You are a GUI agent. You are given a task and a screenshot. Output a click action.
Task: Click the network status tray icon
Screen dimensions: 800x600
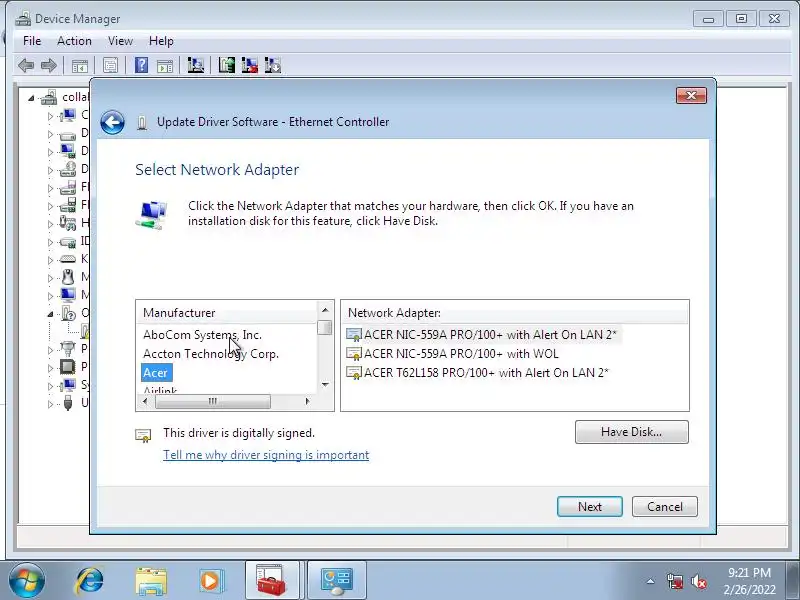(674, 581)
